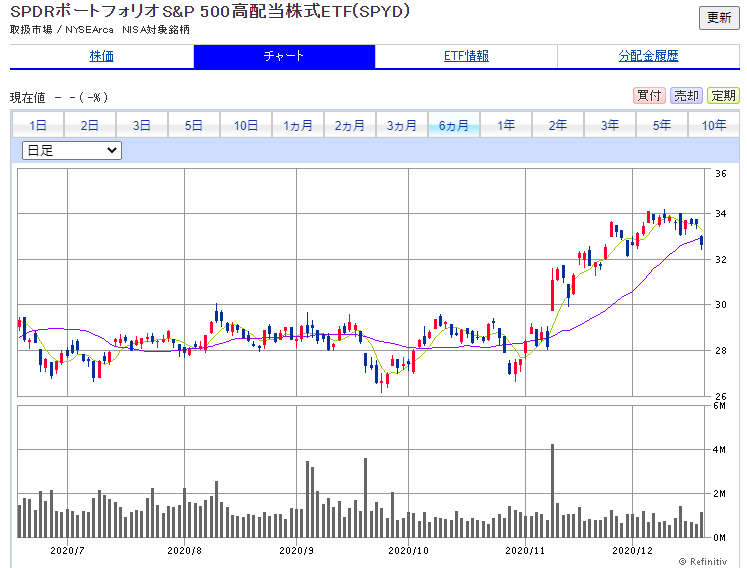The height and width of the screenshot is (568, 747).
Task: Select the 3日 chart period
Action: pos(141,125)
